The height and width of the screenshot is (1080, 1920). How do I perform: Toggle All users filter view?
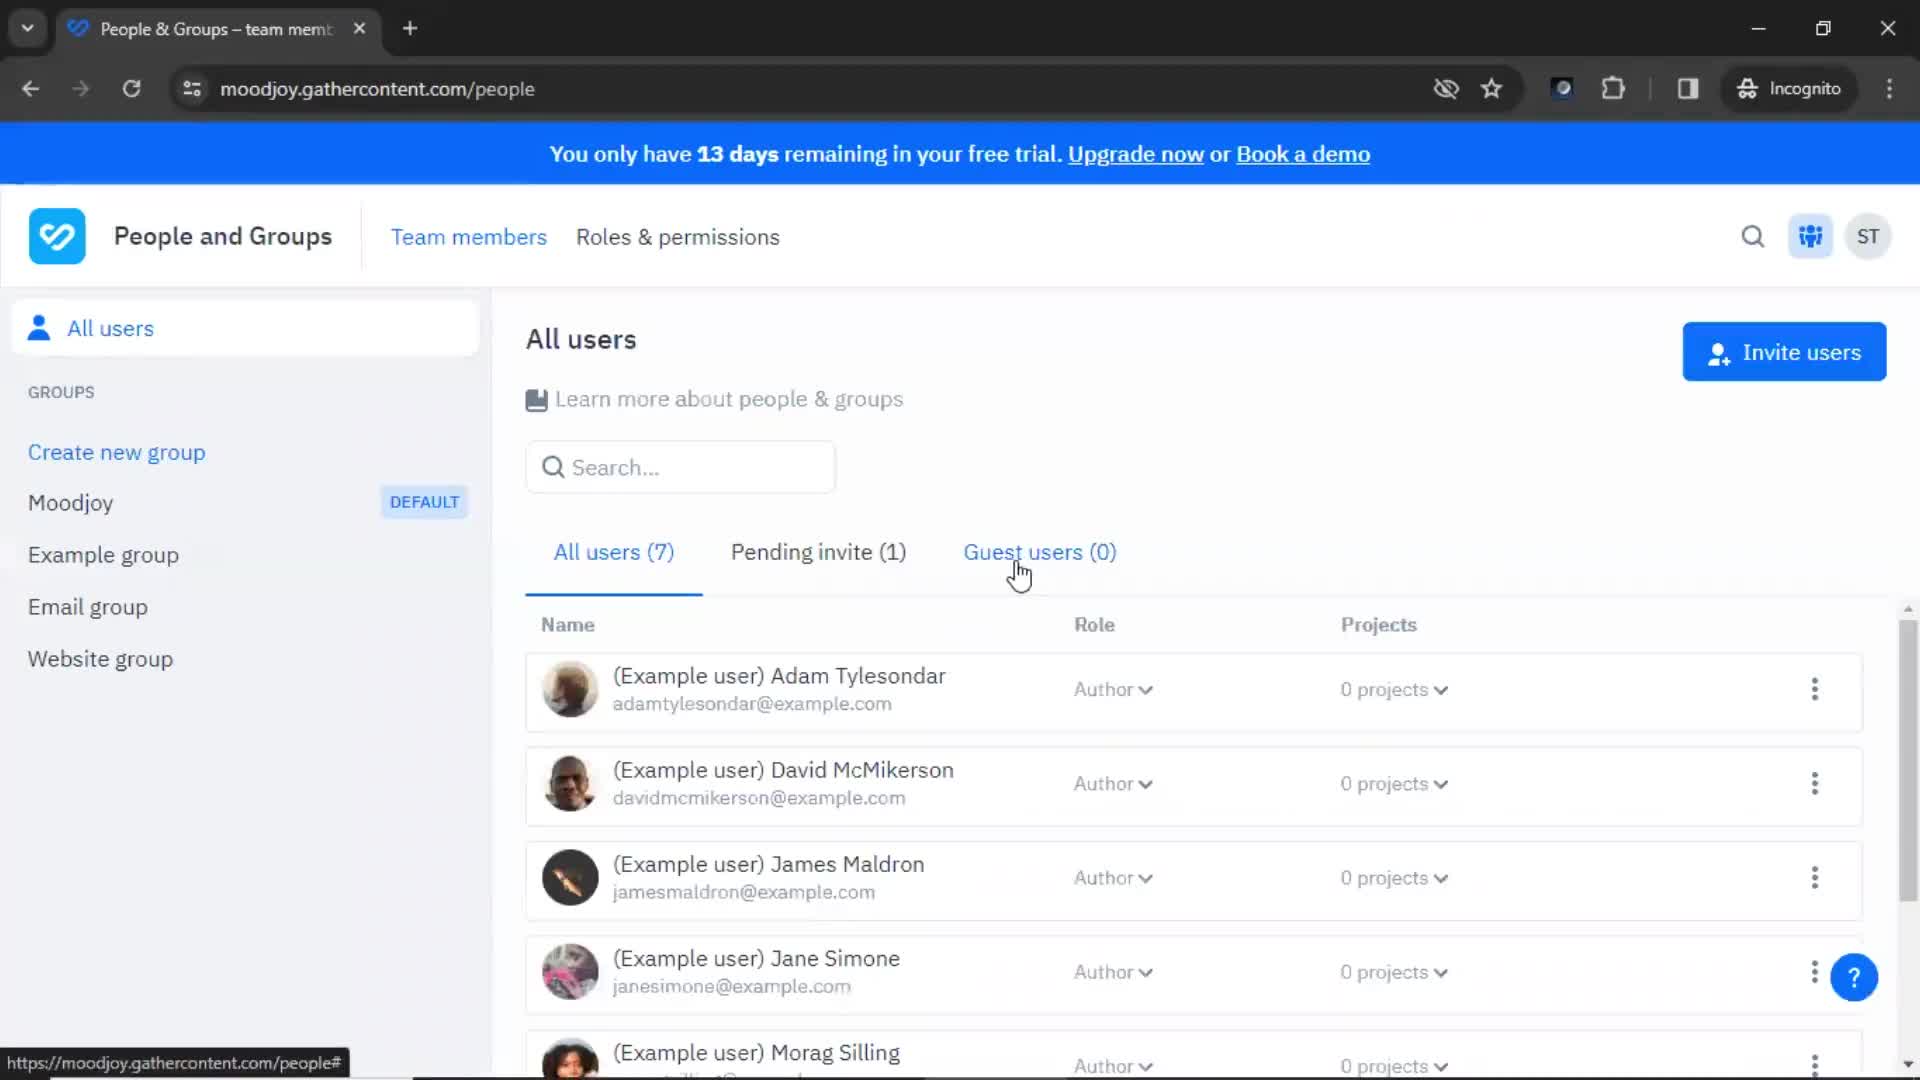pos(613,551)
